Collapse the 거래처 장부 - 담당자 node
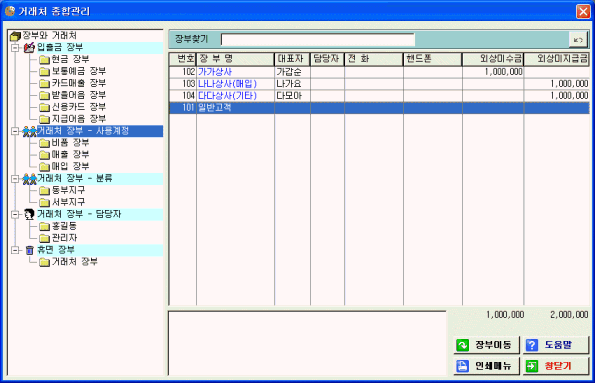This screenshot has height=383, width=595. [15, 214]
